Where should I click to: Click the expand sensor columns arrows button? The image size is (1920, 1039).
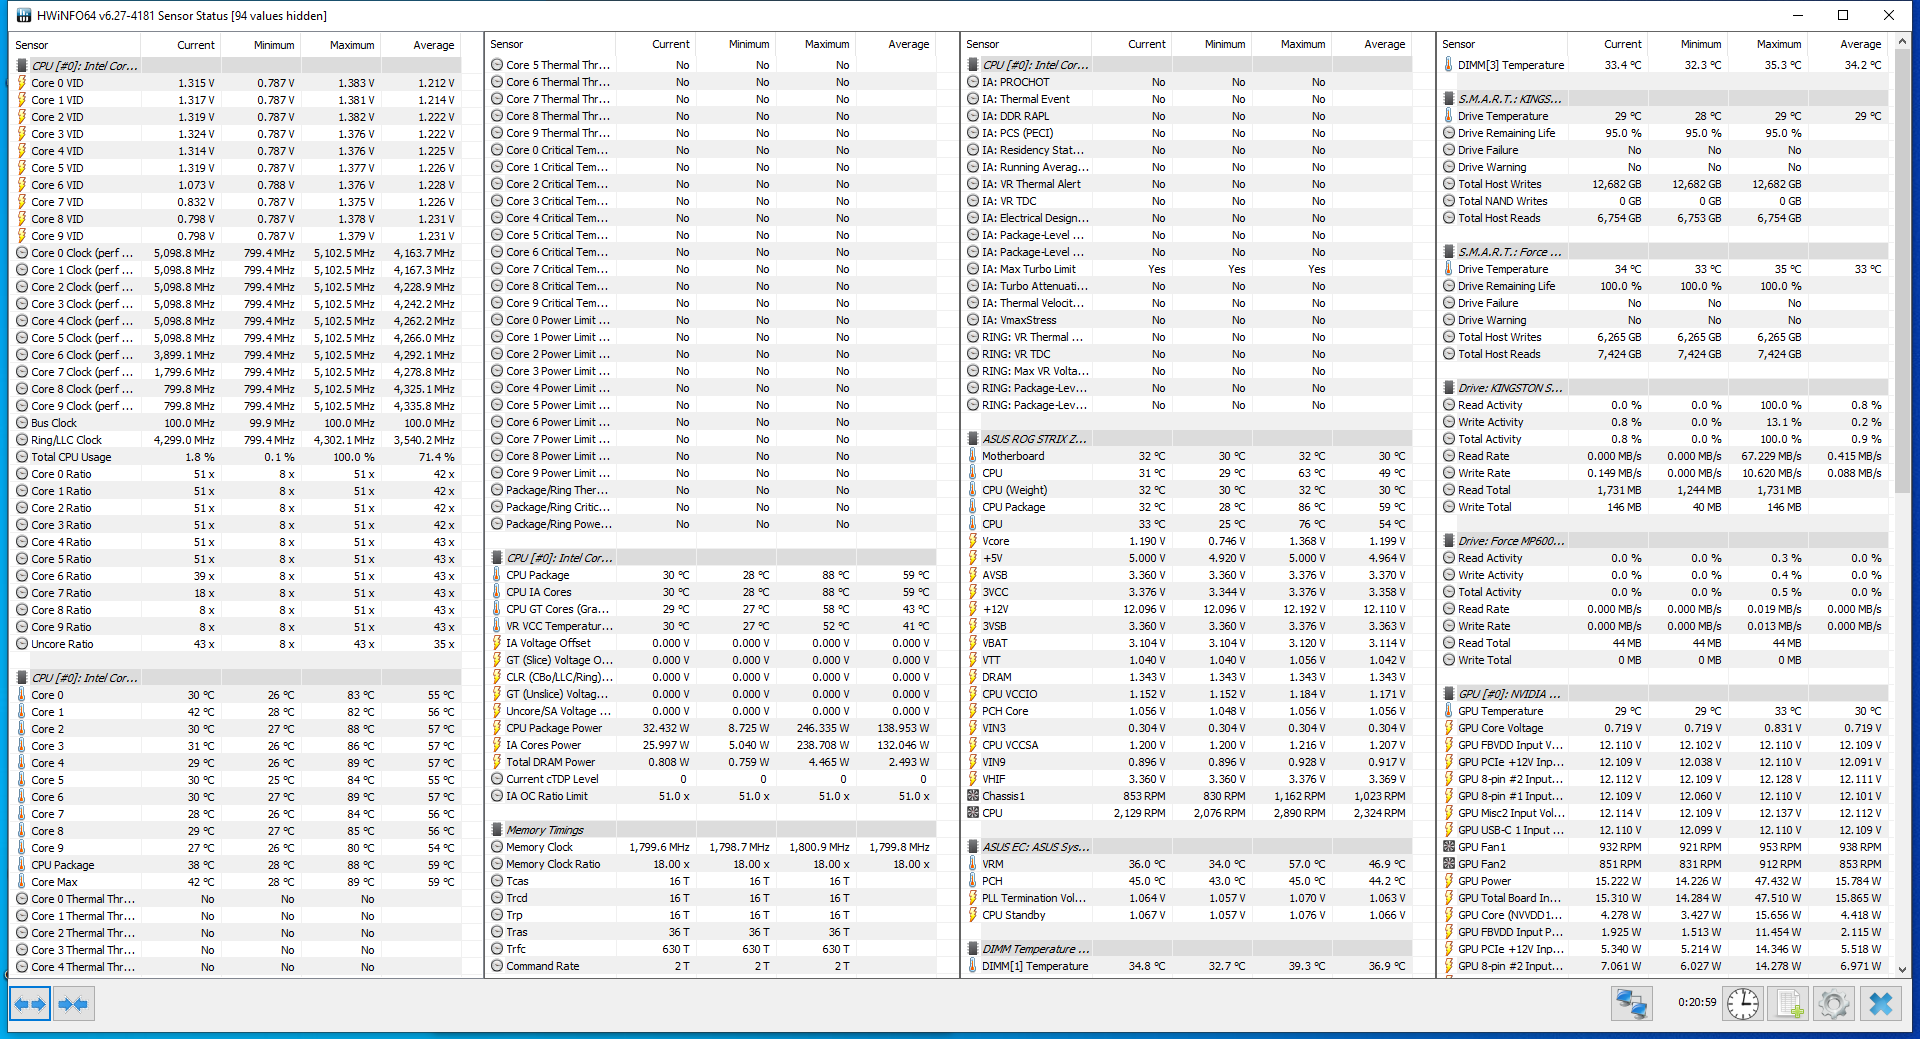[30, 1003]
